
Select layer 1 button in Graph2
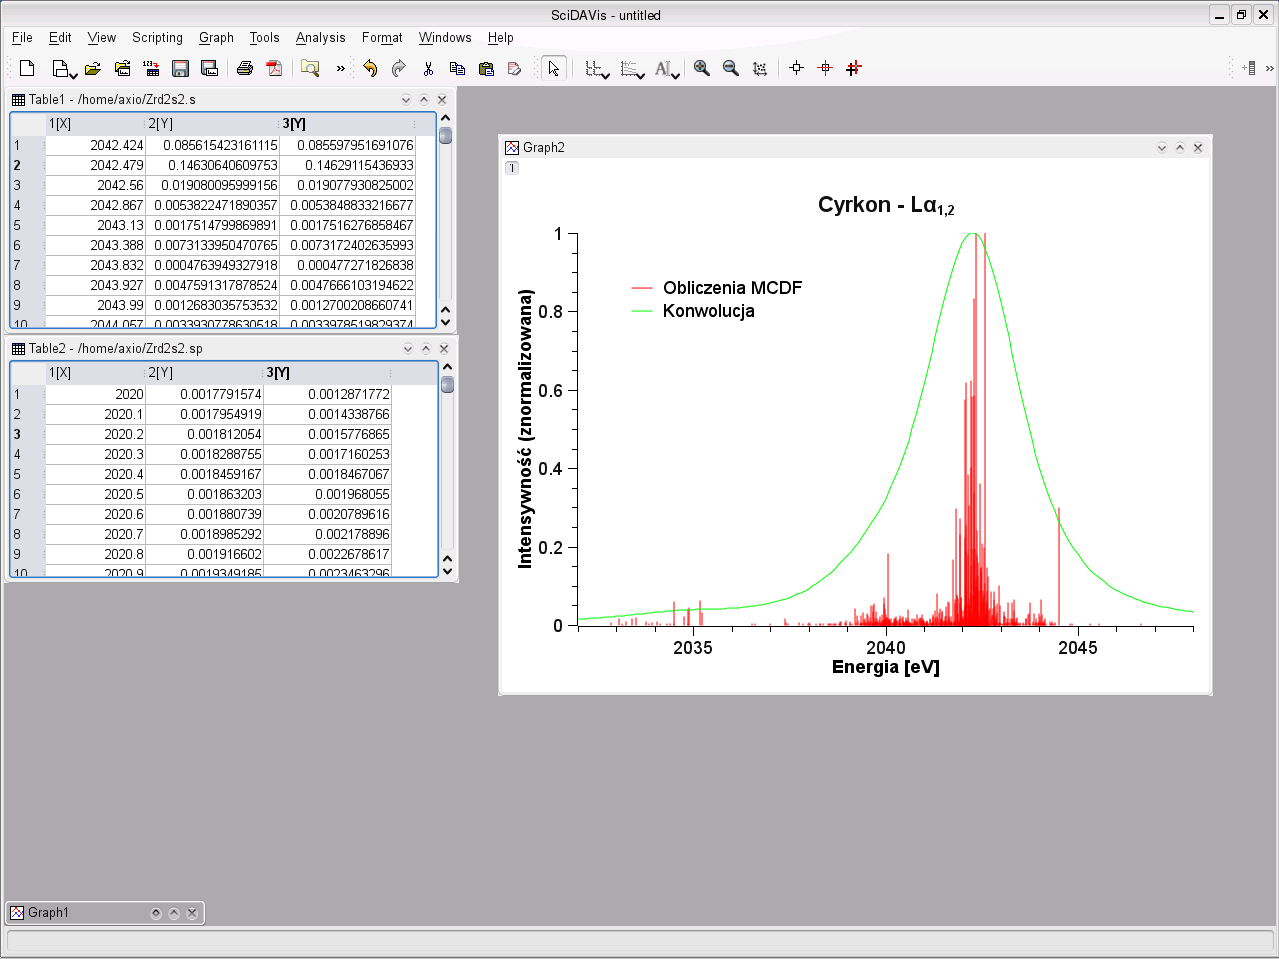[x=512, y=168]
